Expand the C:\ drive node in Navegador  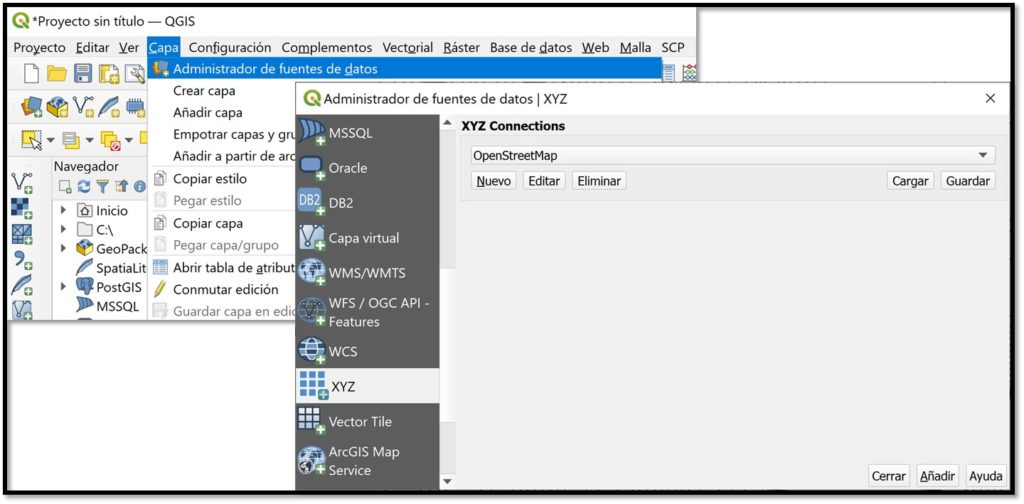click(64, 229)
